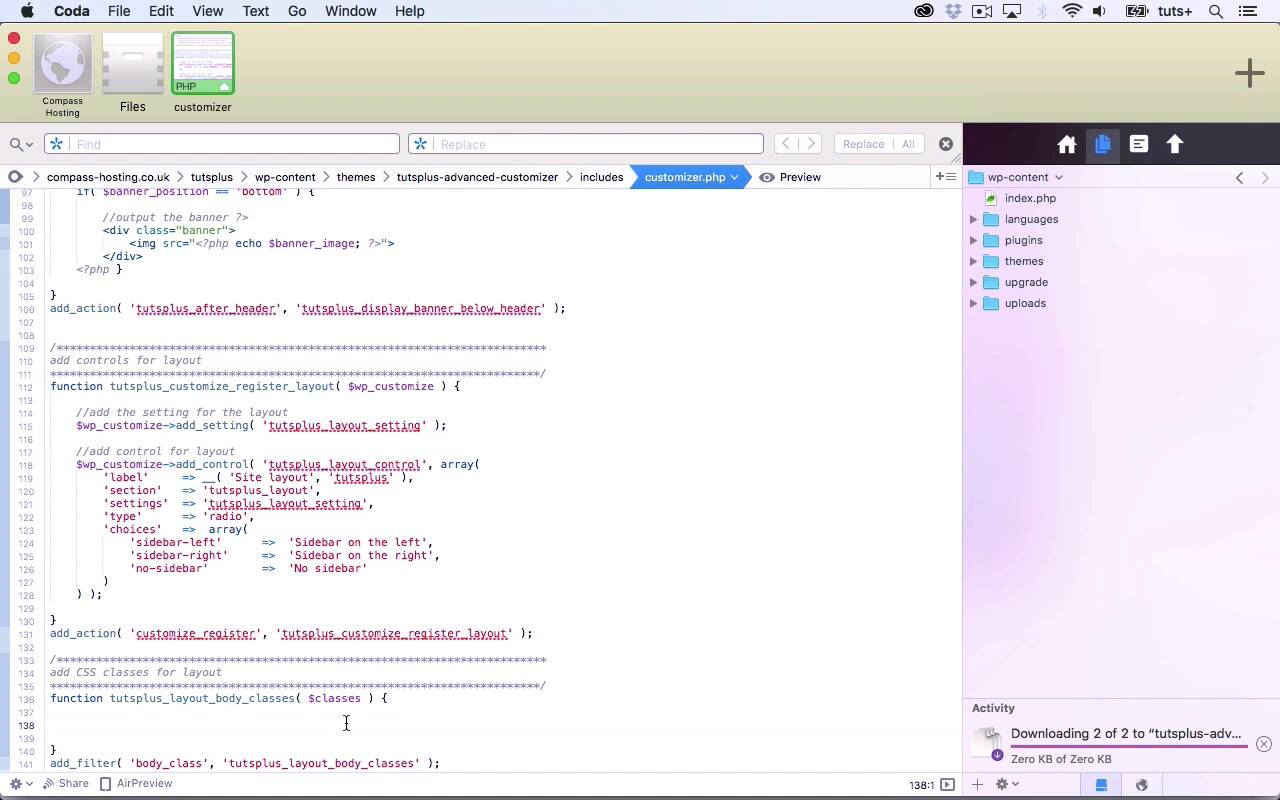
Task: Click the download progress bar
Action: 1128,746
